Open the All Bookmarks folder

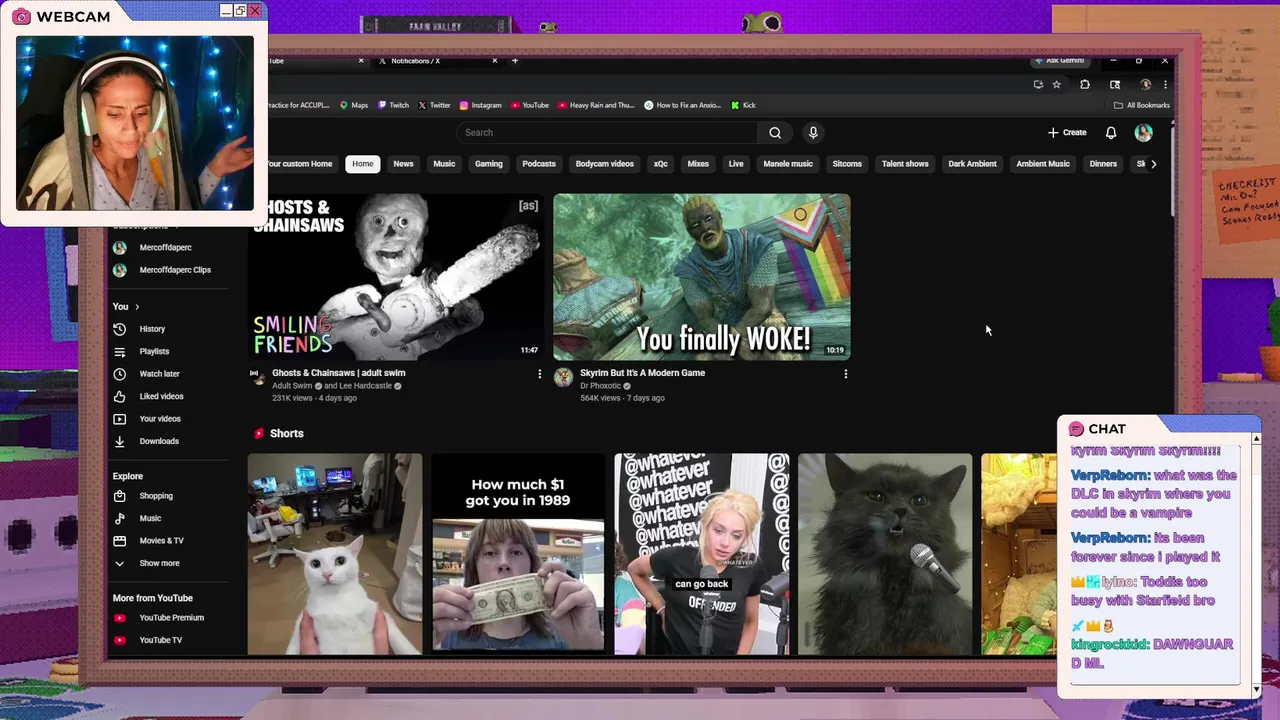coord(1142,105)
